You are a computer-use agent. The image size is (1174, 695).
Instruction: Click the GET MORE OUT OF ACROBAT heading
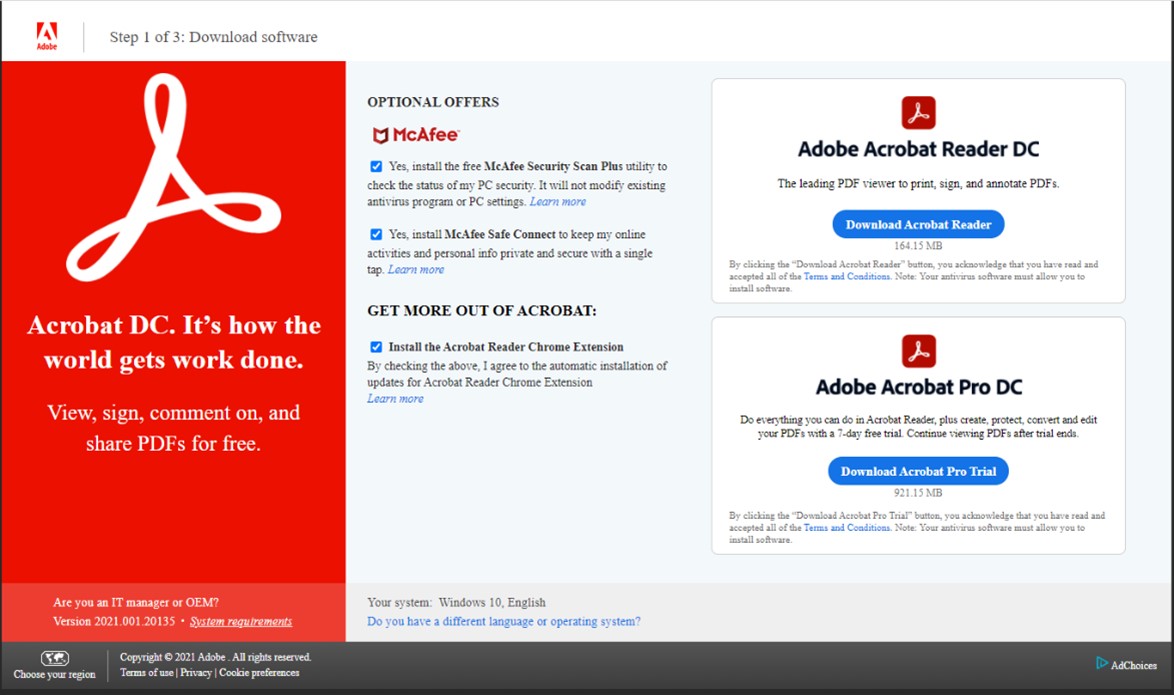(x=482, y=311)
